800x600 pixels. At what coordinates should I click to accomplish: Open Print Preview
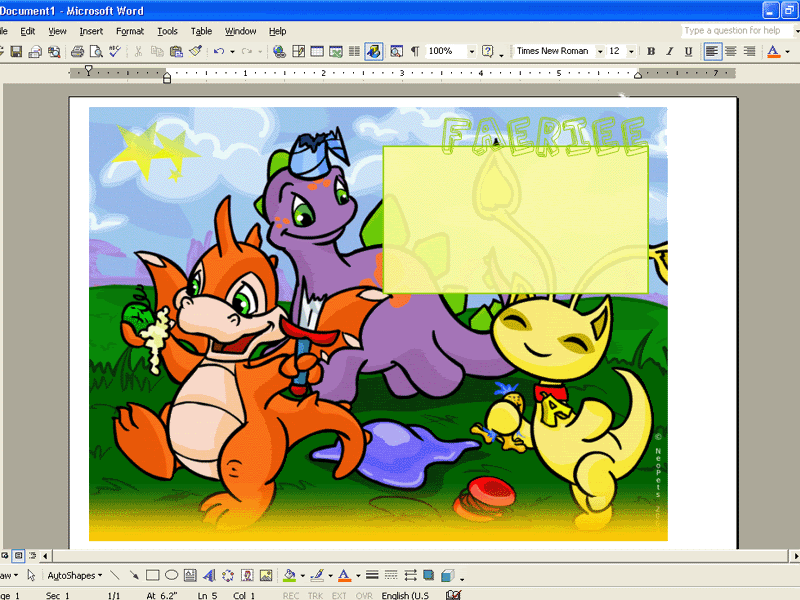pyautogui.click(x=96, y=51)
